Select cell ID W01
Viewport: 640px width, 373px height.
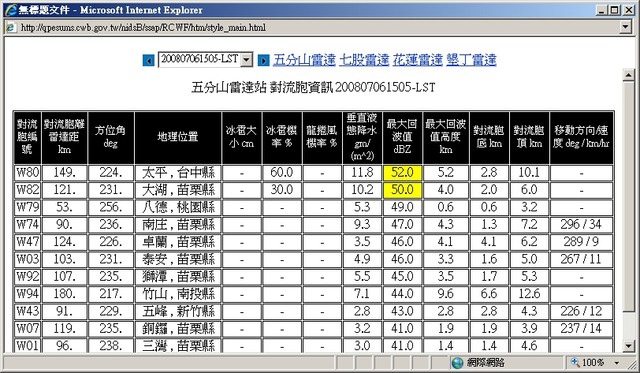click(x=27, y=346)
